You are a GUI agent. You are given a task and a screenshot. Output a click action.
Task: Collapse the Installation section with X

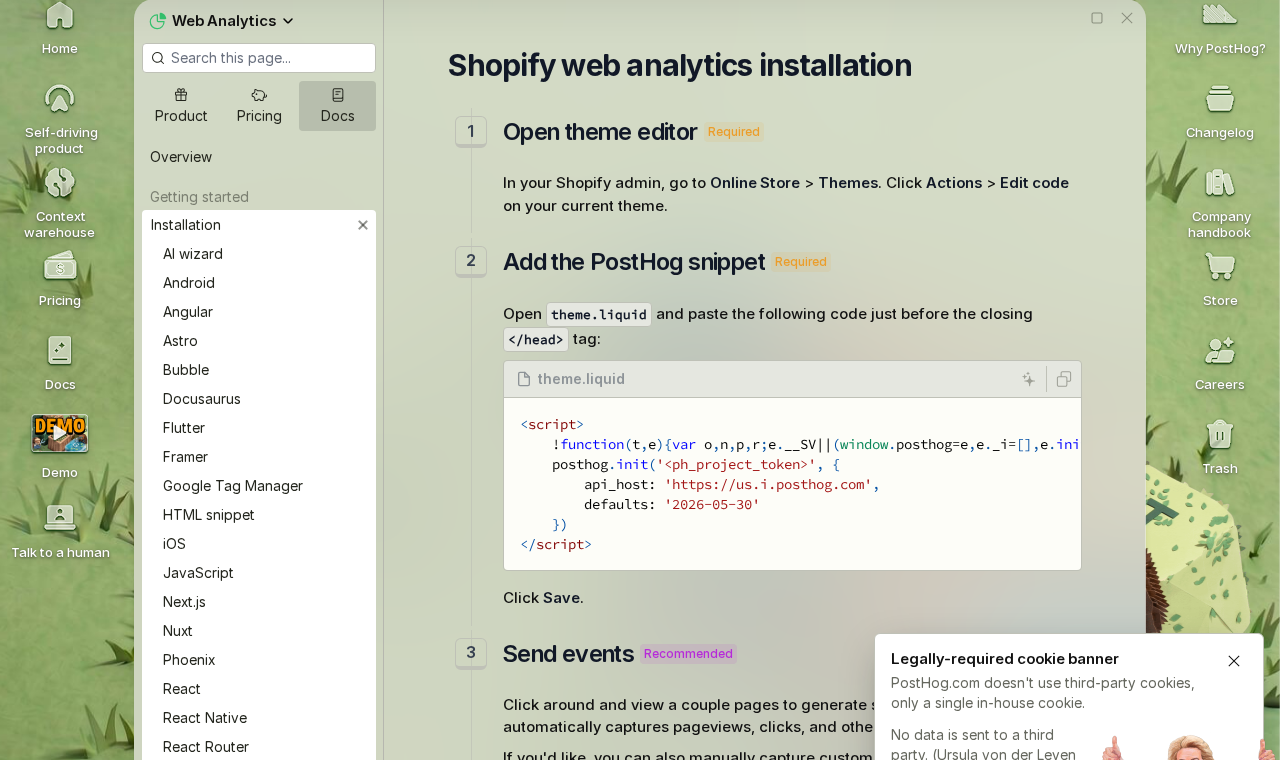pos(363,225)
